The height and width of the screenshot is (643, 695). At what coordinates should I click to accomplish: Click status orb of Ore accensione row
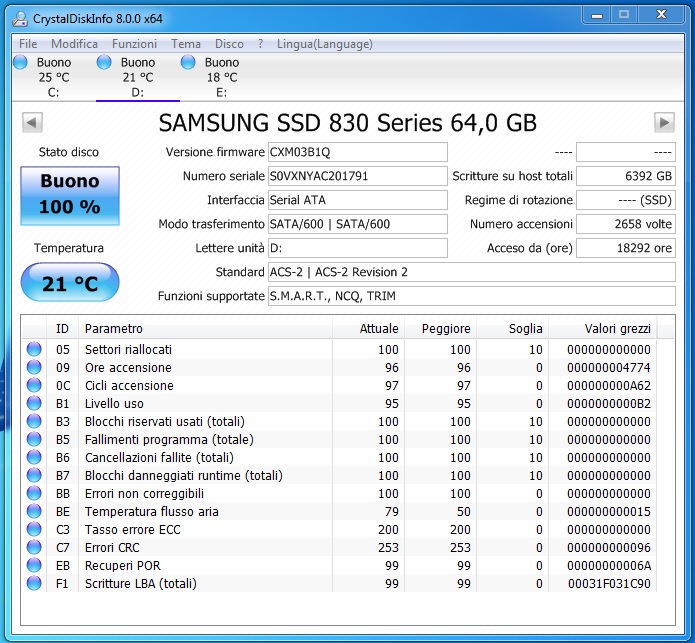(34, 367)
